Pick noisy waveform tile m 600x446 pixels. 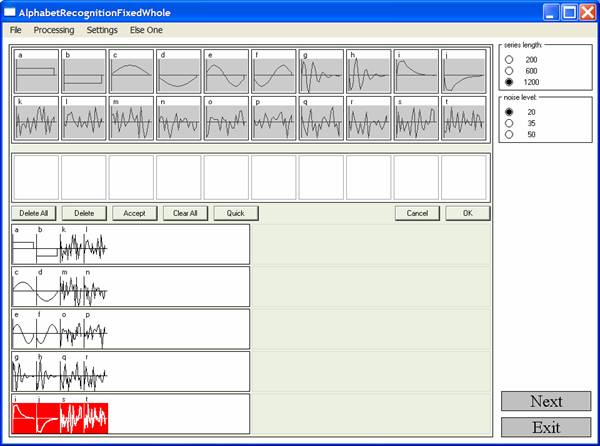pyautogui.click(x=131, y=118)
